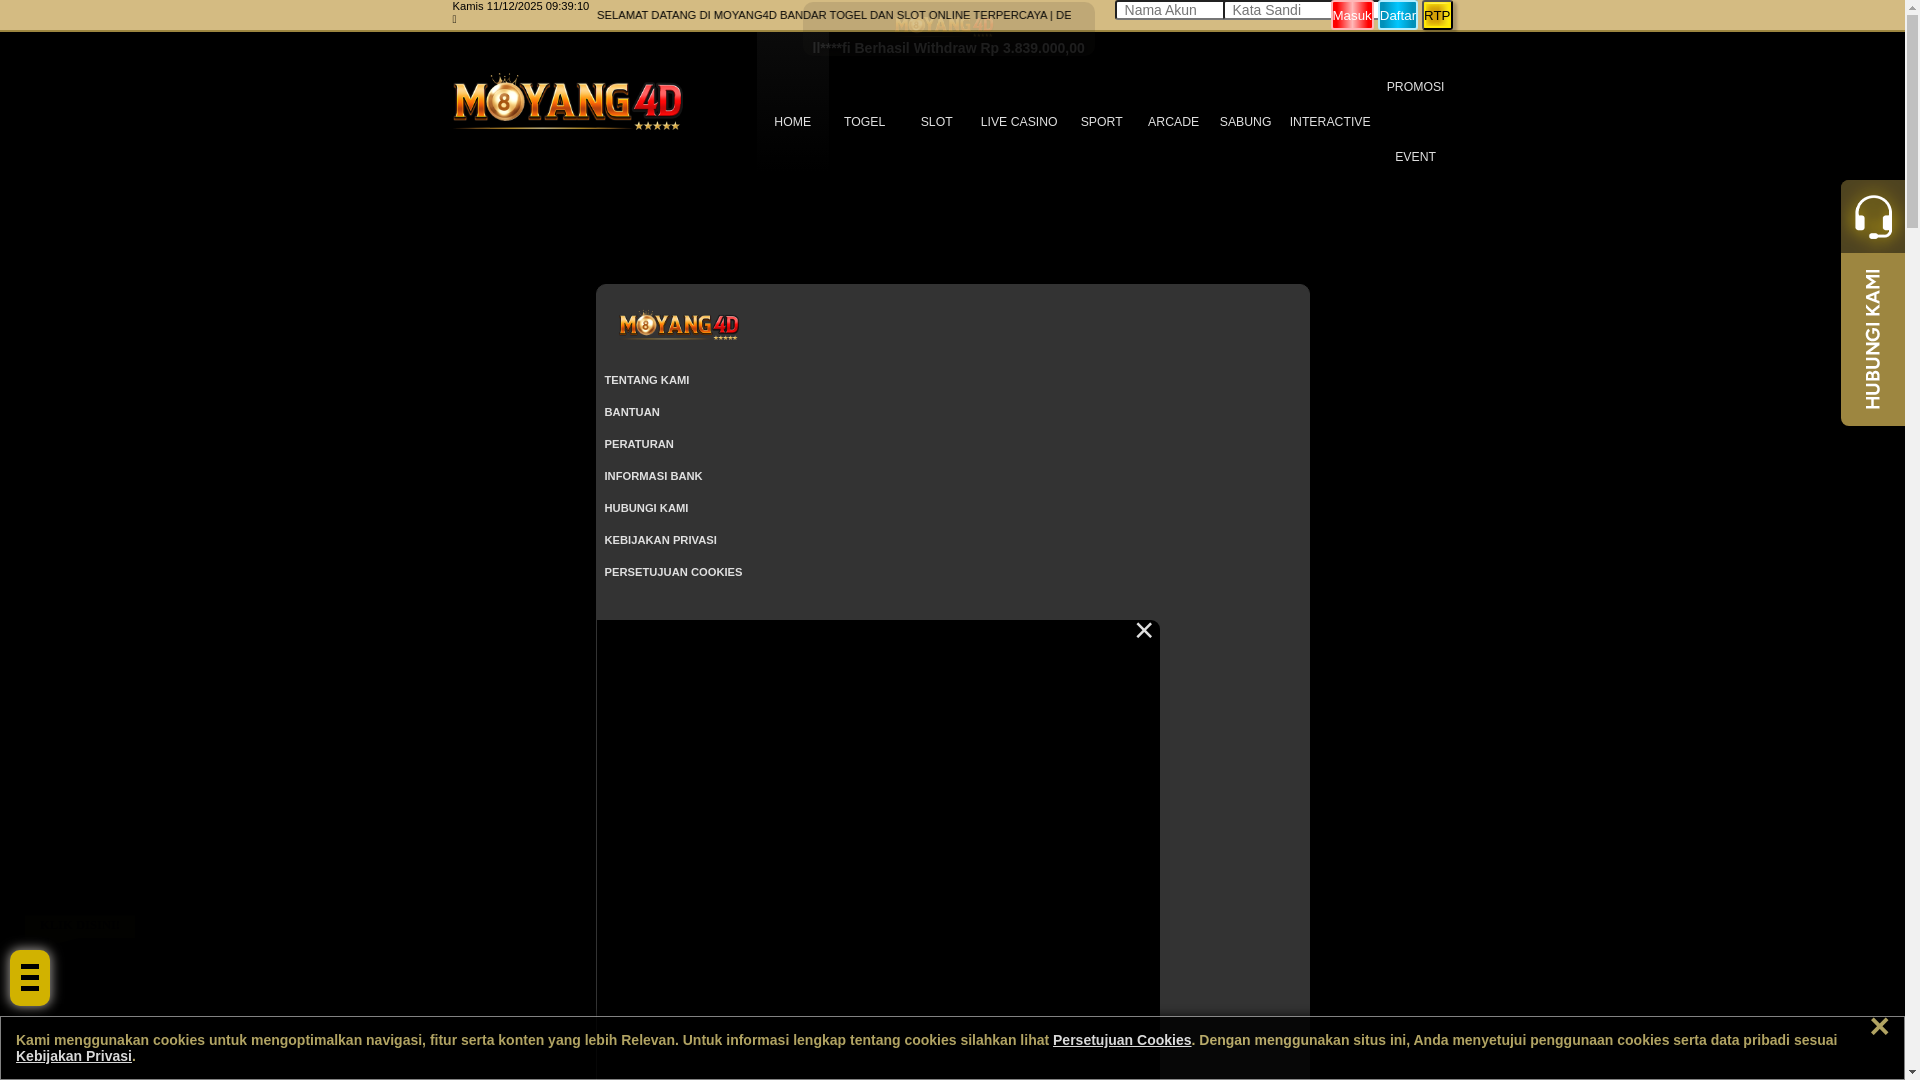This screenshot has height=1080, width=1920.
Task: Open the TENTANG KAMI link
Action: [647, 380]
